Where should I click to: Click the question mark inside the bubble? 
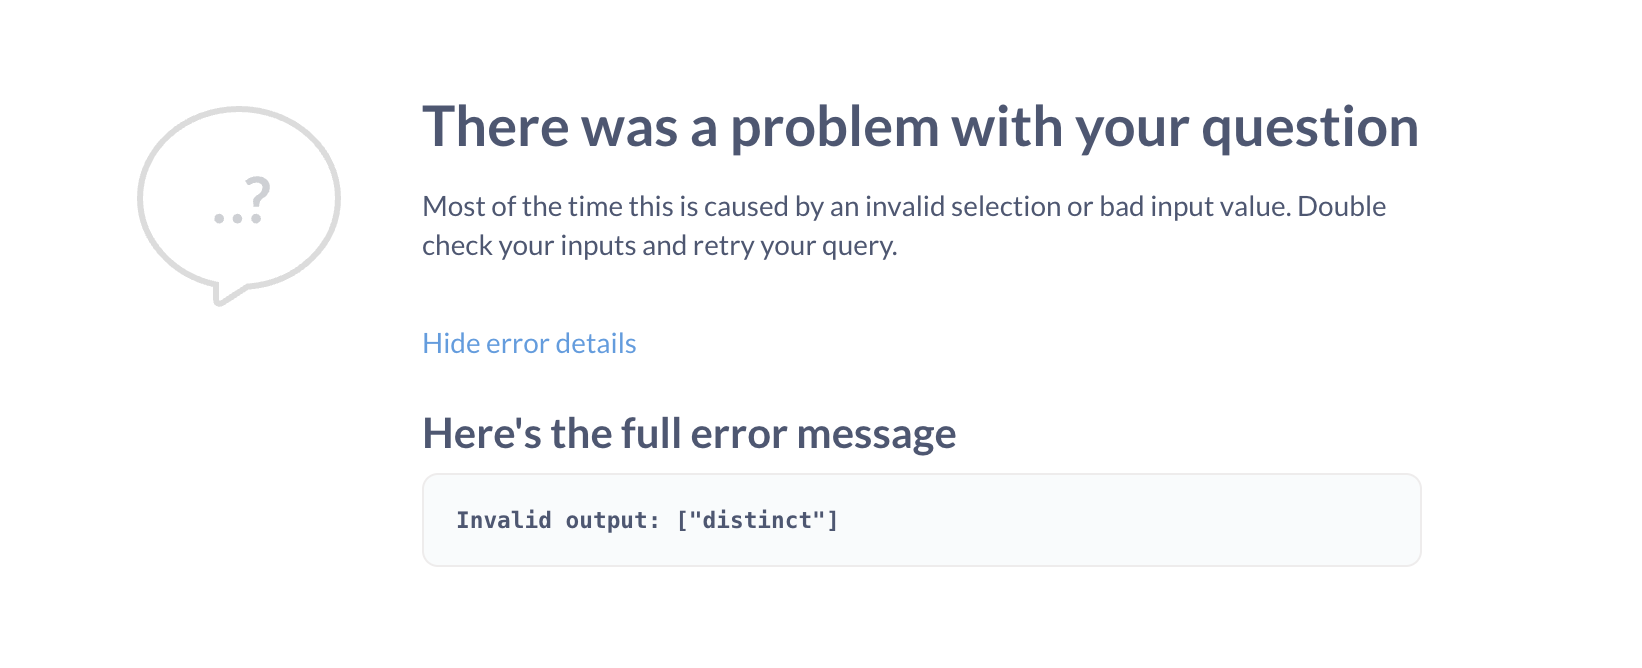click(x=257, y=198)
